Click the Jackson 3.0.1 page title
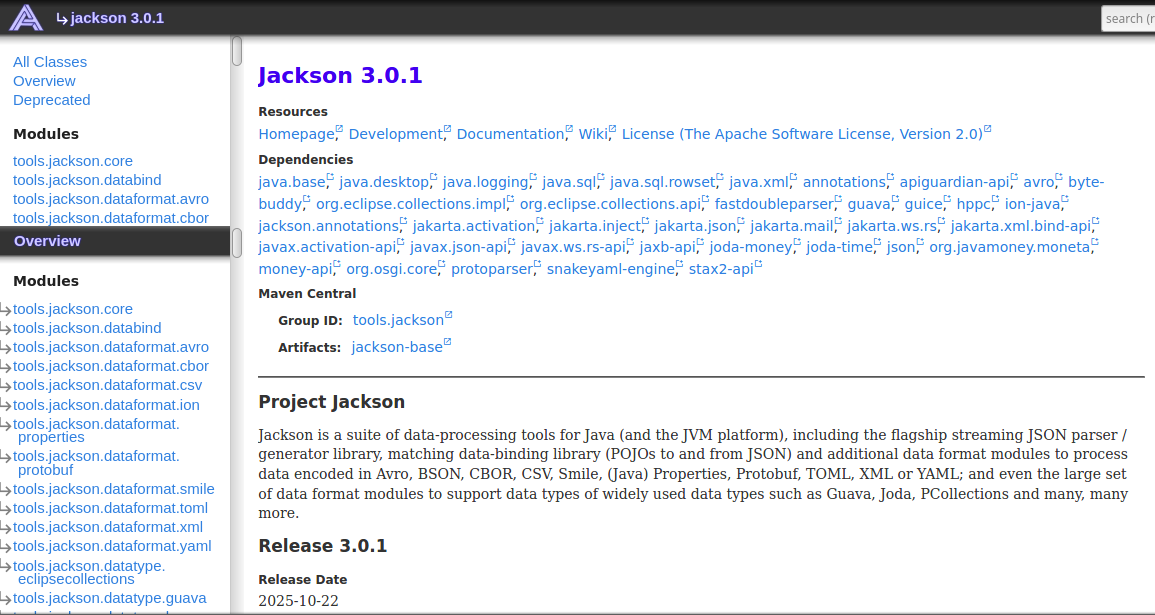 (340, 75)
